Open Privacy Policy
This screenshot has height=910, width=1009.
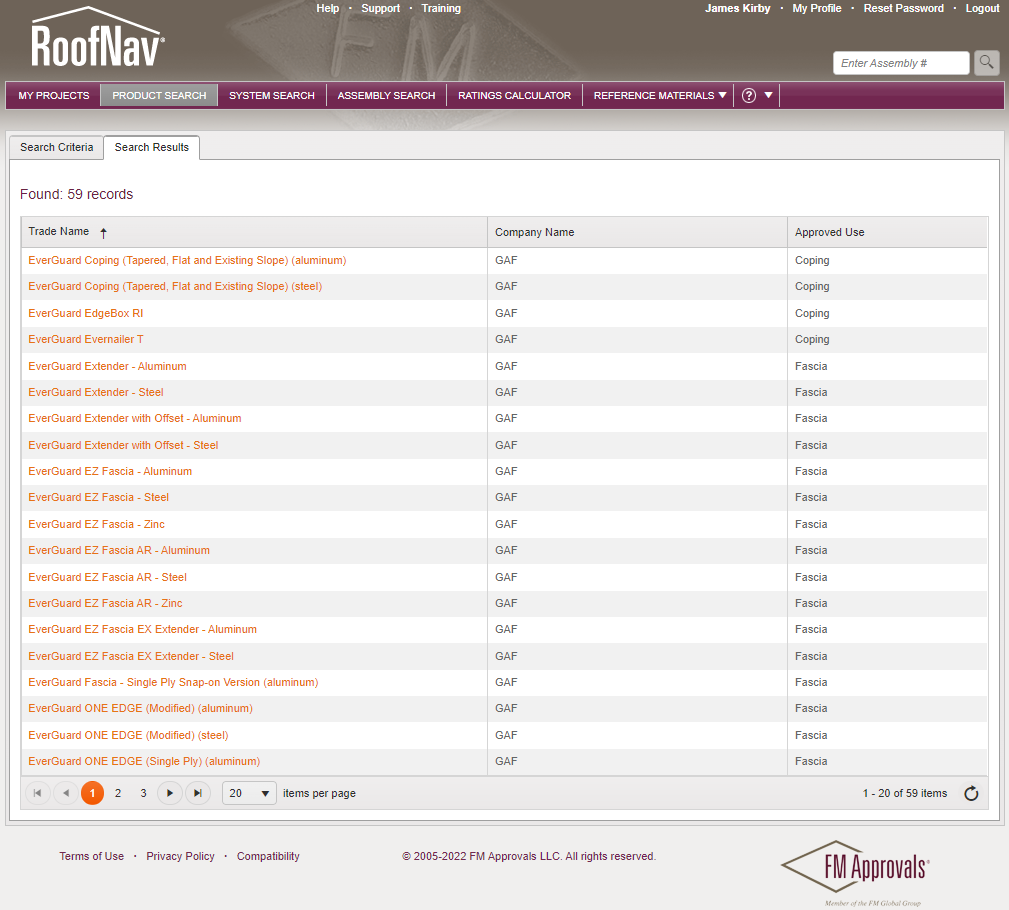click(x=180, y=856)
